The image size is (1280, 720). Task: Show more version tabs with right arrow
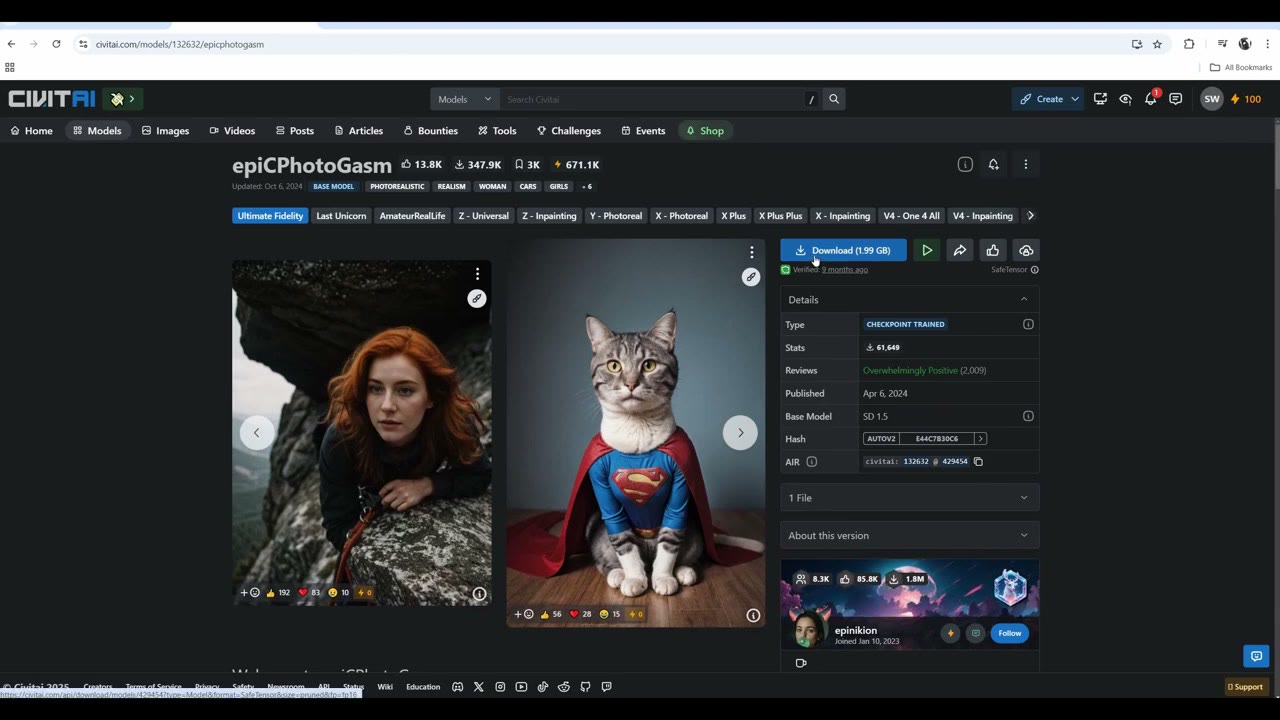(1030, 215)
